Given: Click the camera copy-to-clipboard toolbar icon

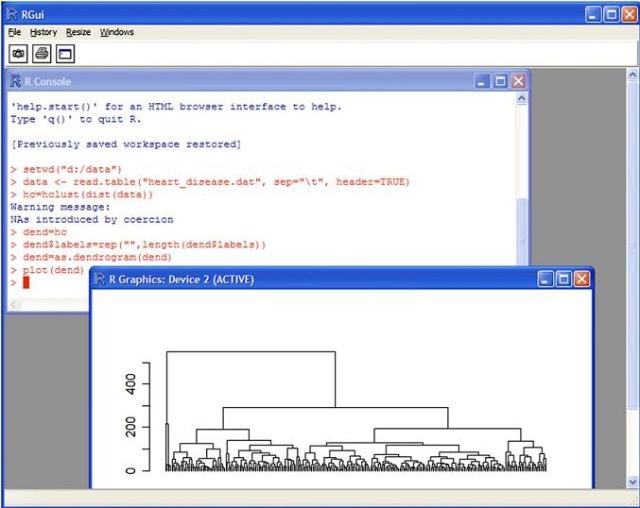Looking at the screenshot, I should pos(18,53).
